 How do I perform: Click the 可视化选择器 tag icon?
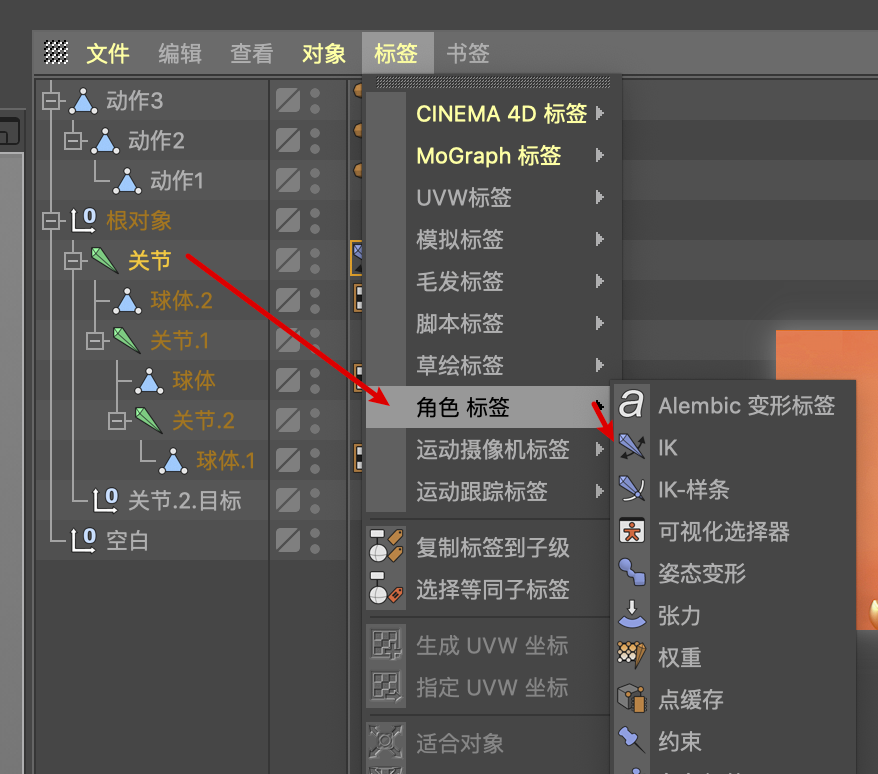(632, 531)
